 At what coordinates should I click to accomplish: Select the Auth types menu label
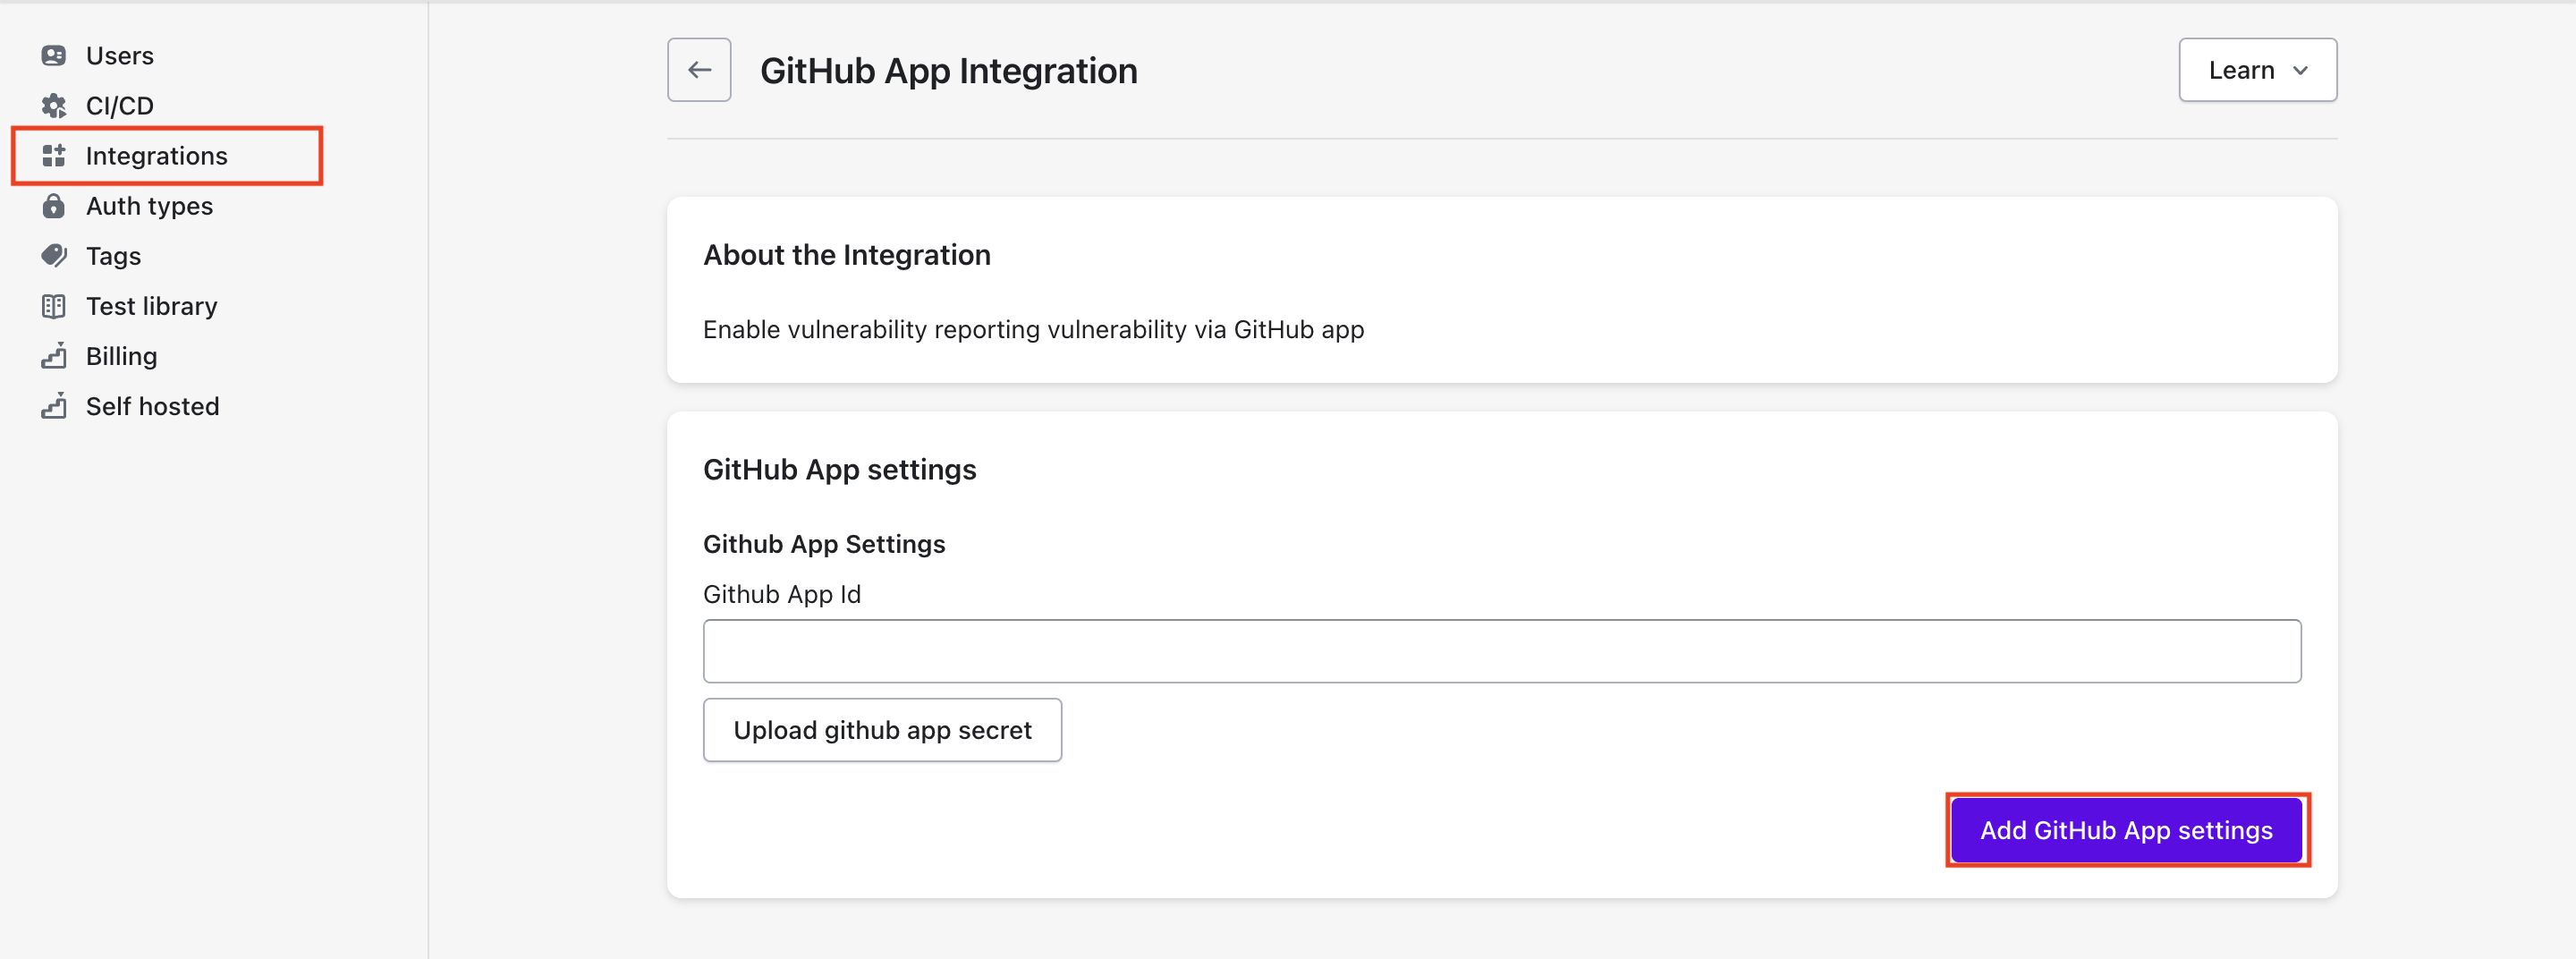149,206
